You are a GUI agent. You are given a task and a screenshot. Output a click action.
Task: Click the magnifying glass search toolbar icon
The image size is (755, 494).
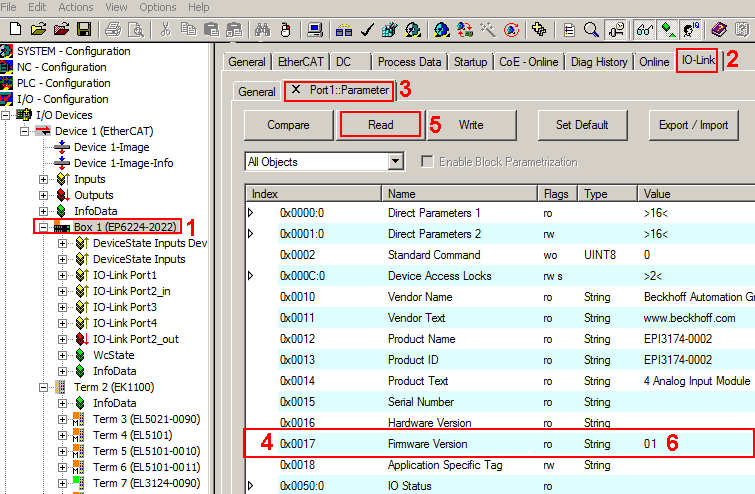coord(591,30)
